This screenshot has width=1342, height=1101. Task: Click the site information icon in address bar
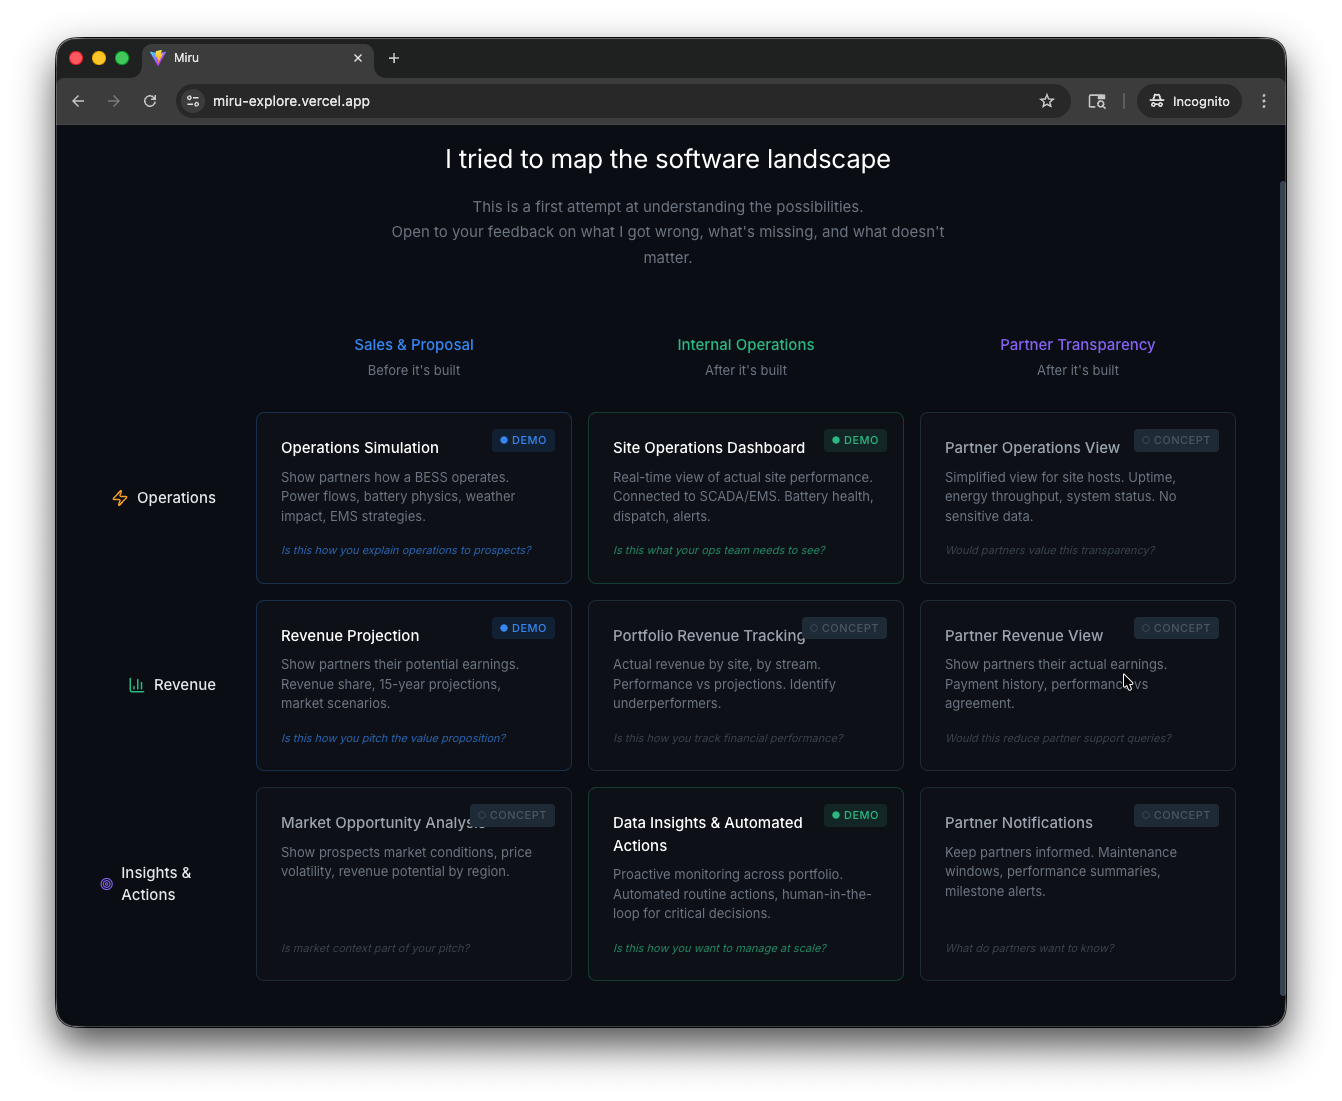[194, 101]
